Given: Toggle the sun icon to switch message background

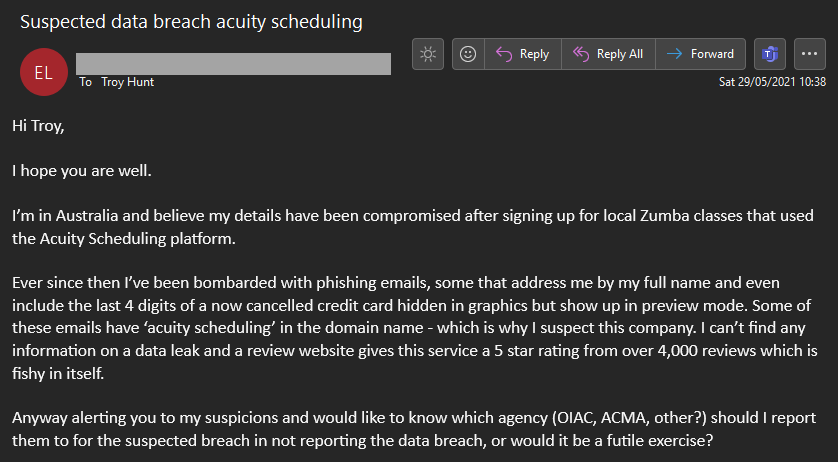Looking at the screenshot, I should click(x=428, y=54).
